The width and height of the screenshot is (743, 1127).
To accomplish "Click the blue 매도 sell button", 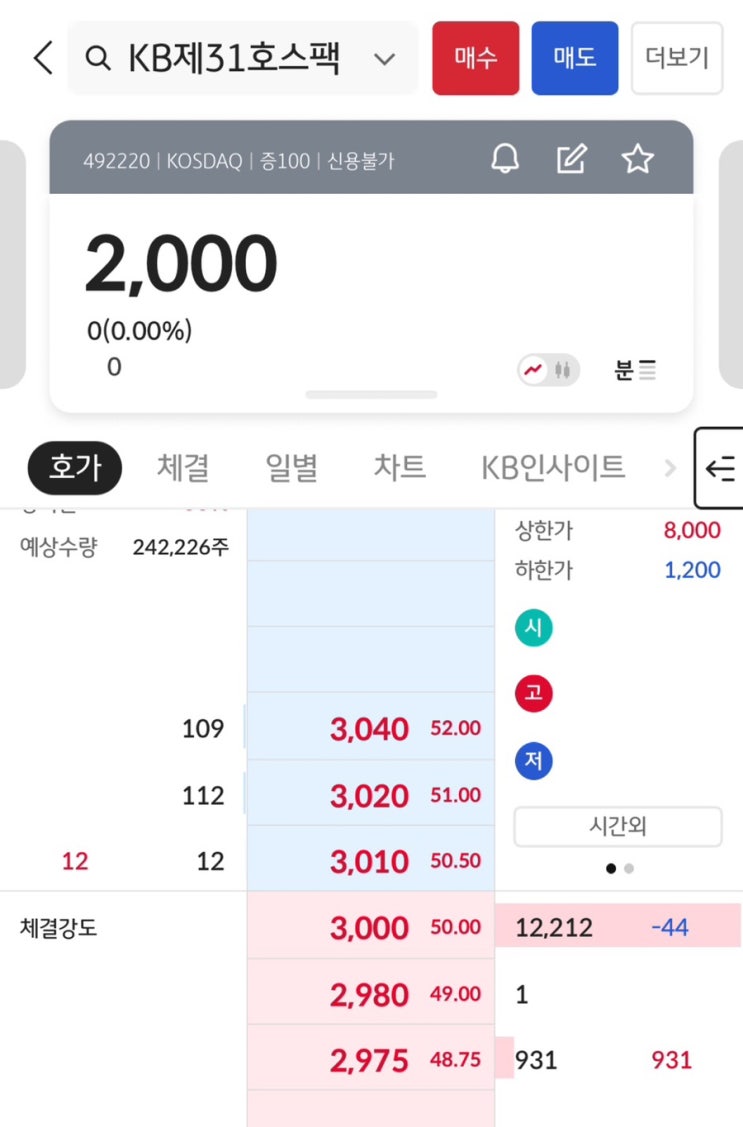I will (575, 58).
